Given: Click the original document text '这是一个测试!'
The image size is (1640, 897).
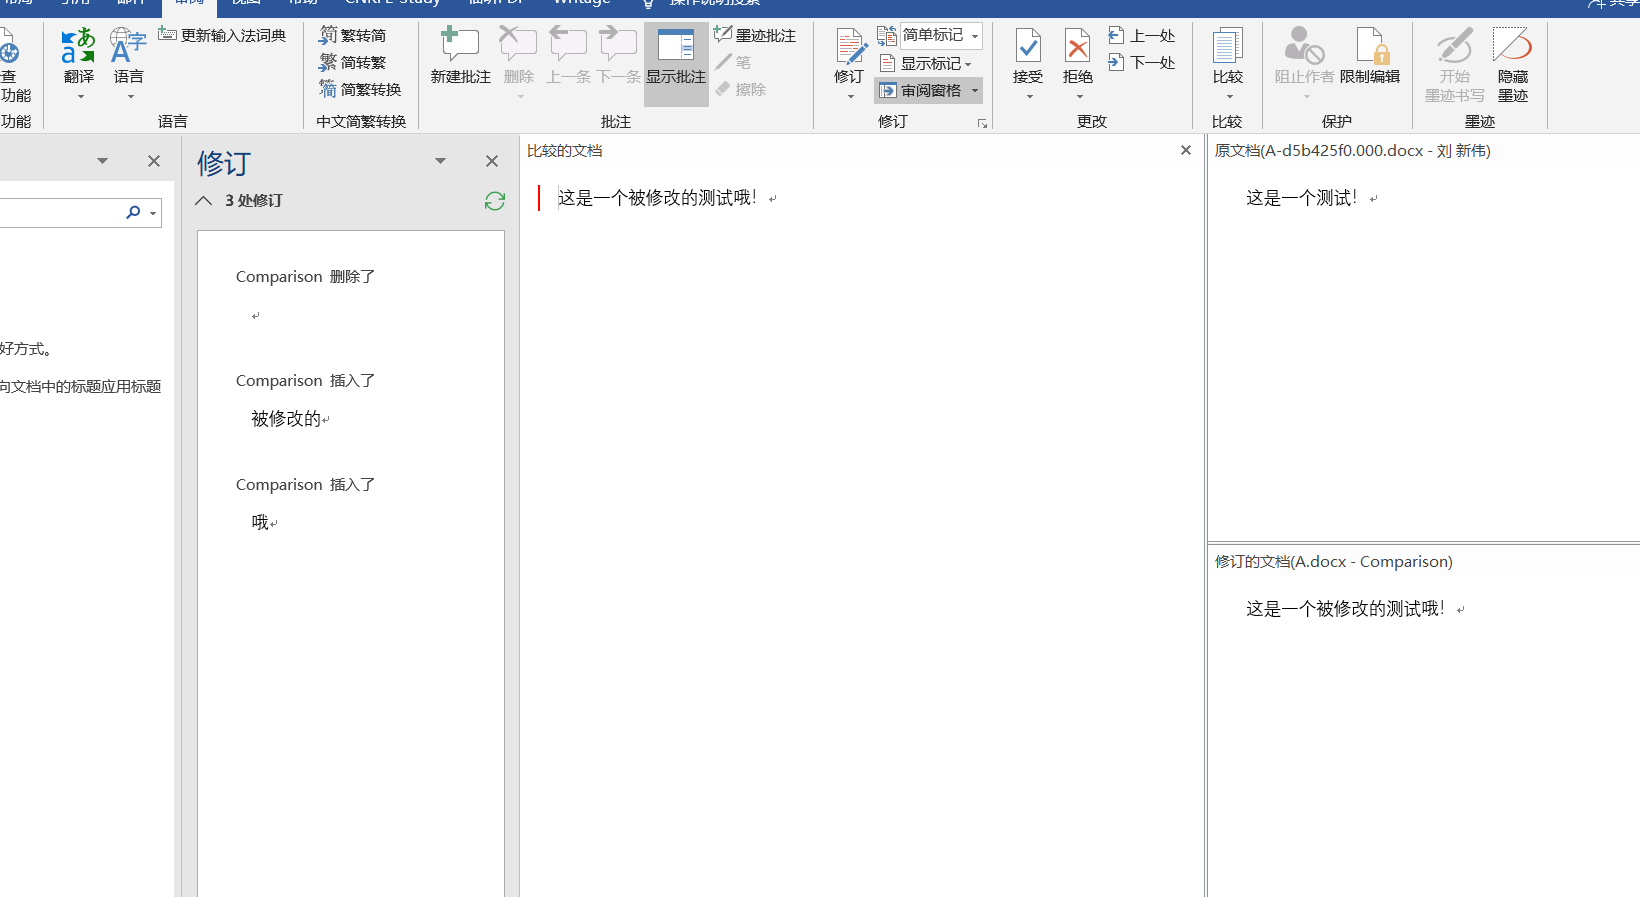Looking at the screenshot, I should point(1302,198).
